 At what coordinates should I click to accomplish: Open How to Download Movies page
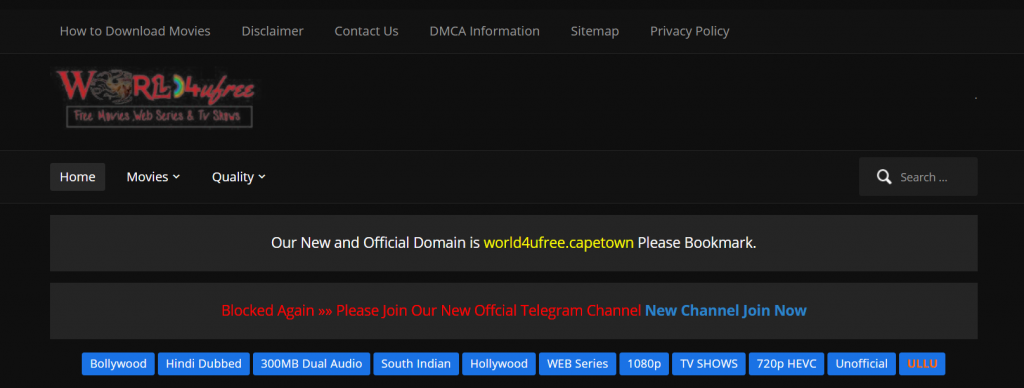pyautogui.click(x=135, y=31)
